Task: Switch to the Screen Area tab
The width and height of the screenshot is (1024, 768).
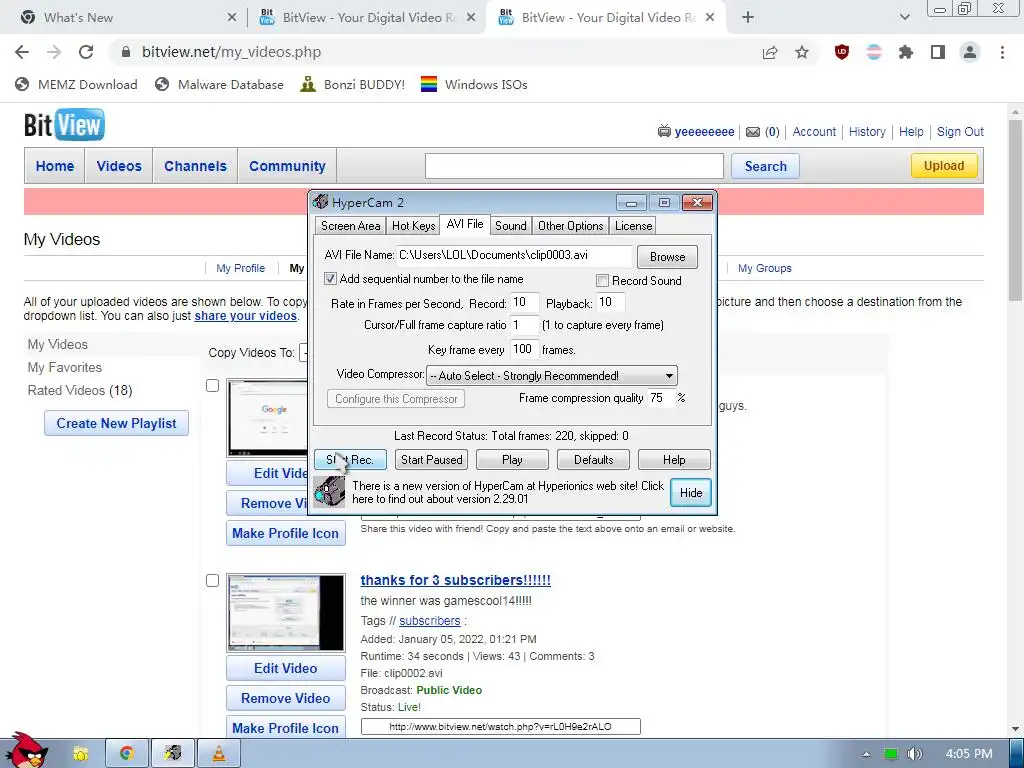Action: pyautogui.click(x=350, y=226)
